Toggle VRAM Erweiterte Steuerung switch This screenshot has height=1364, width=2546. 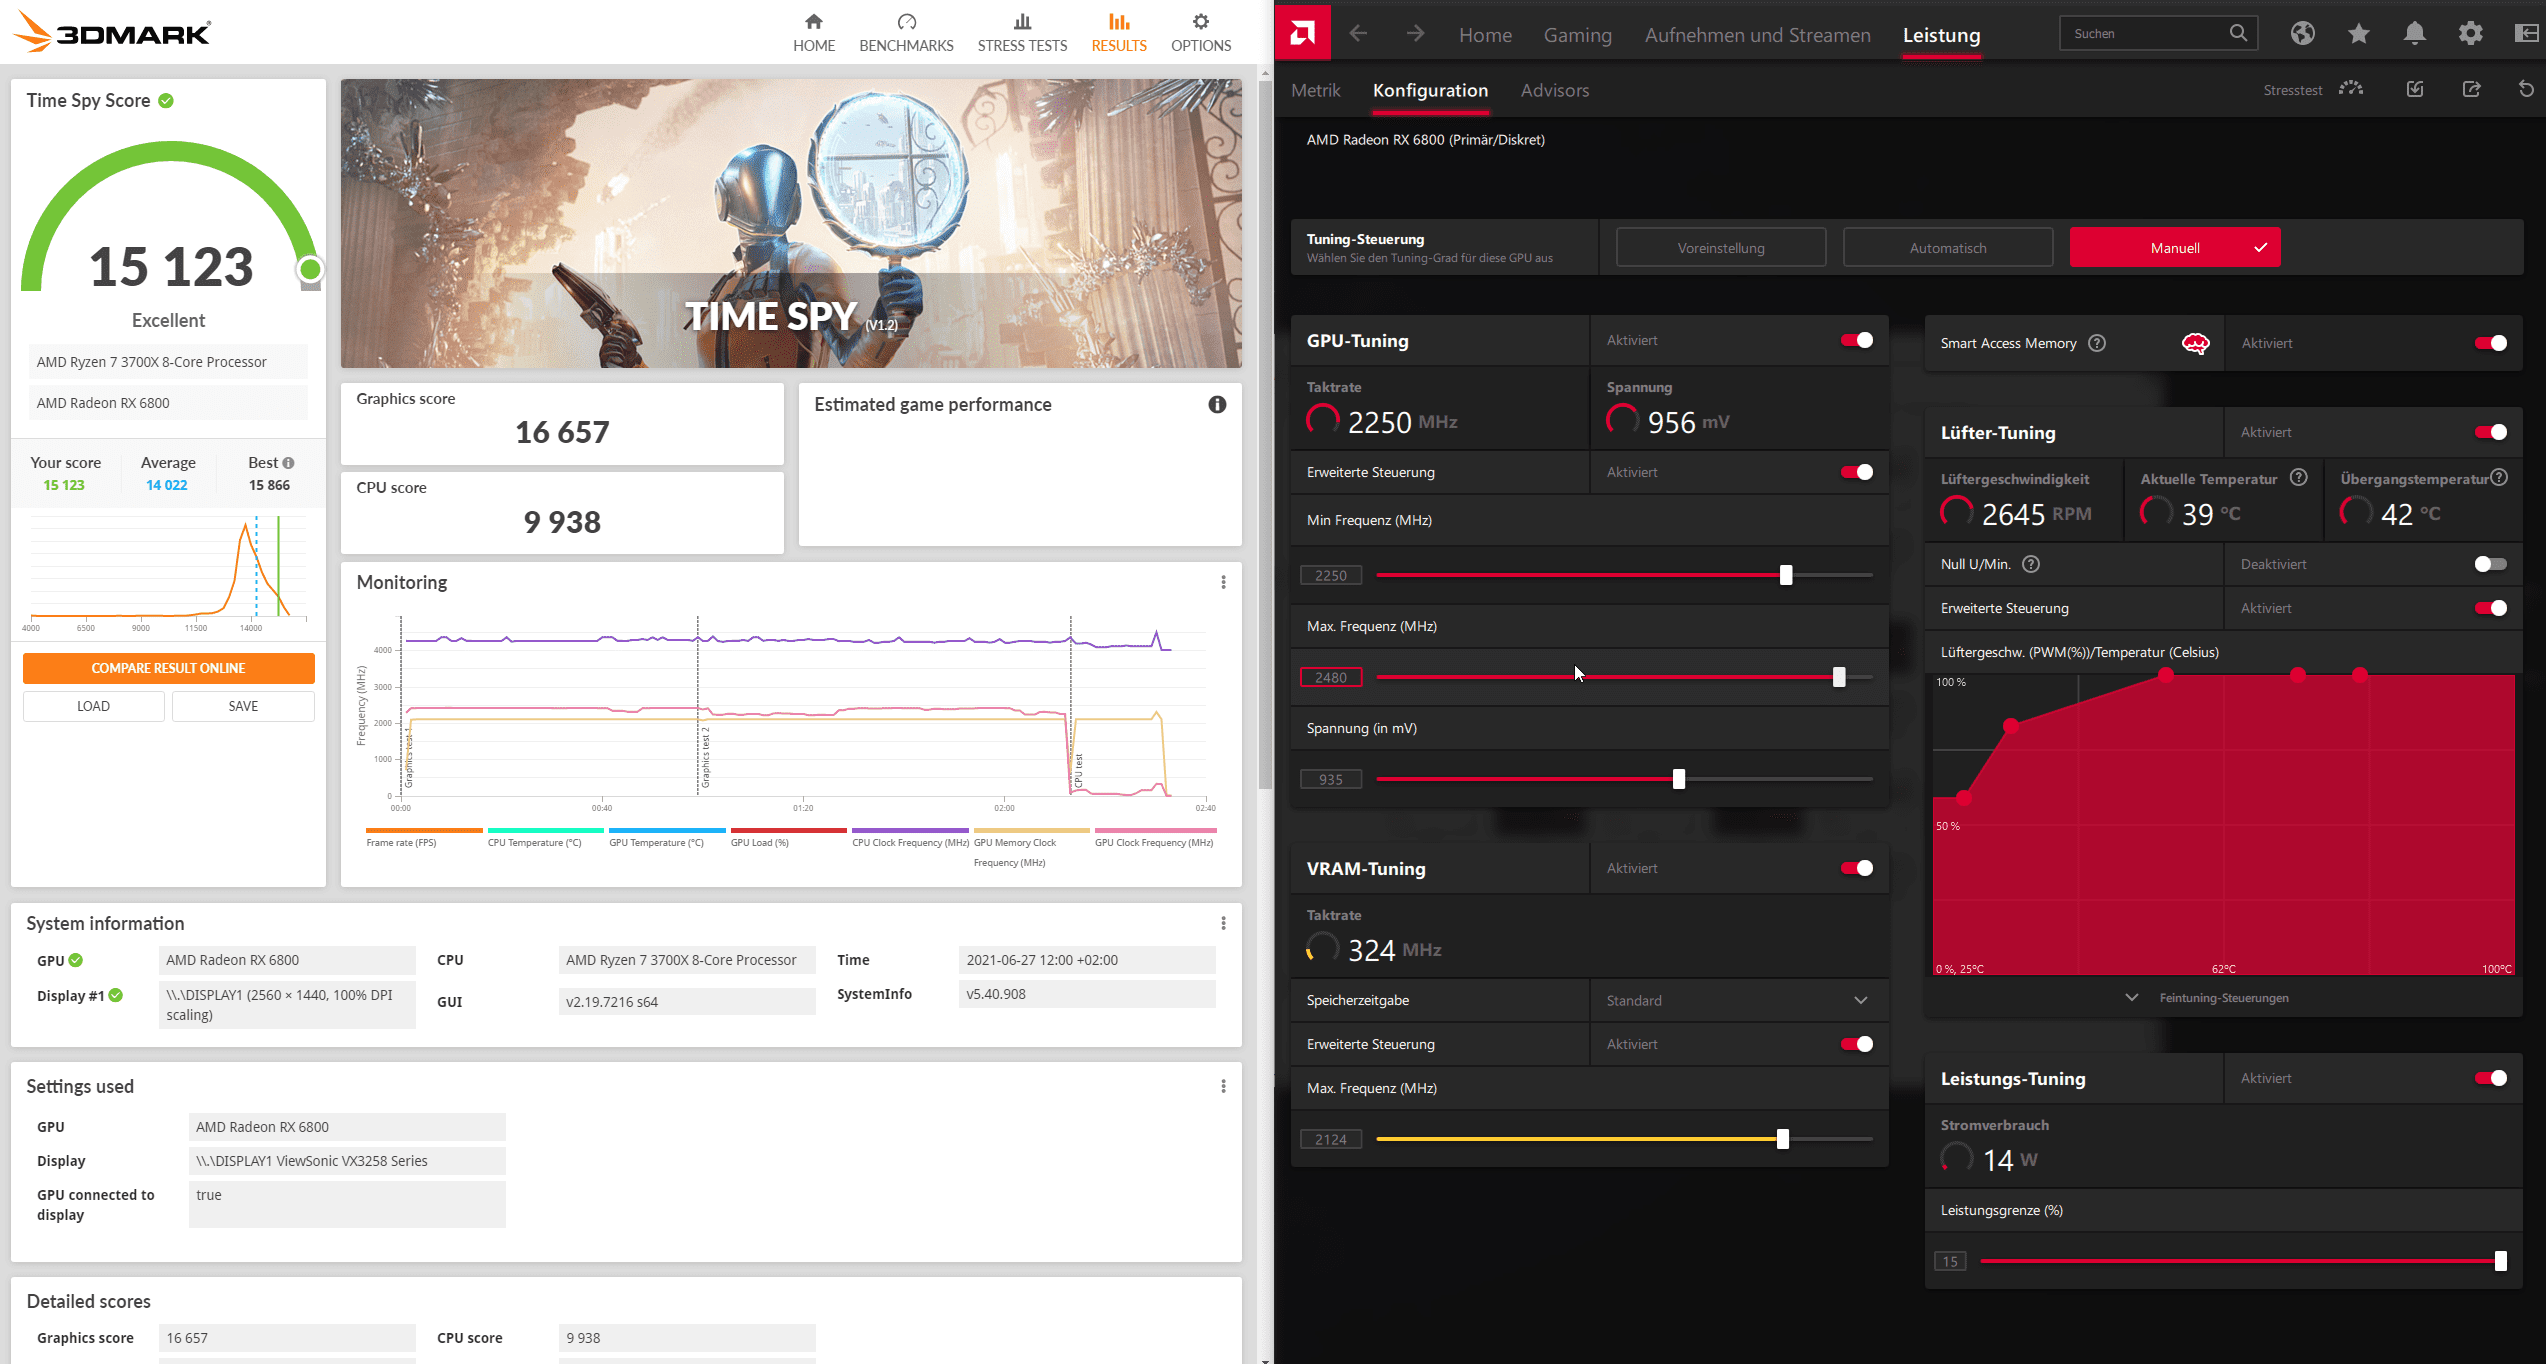pyautogui.click(x=1857, y=1044)
